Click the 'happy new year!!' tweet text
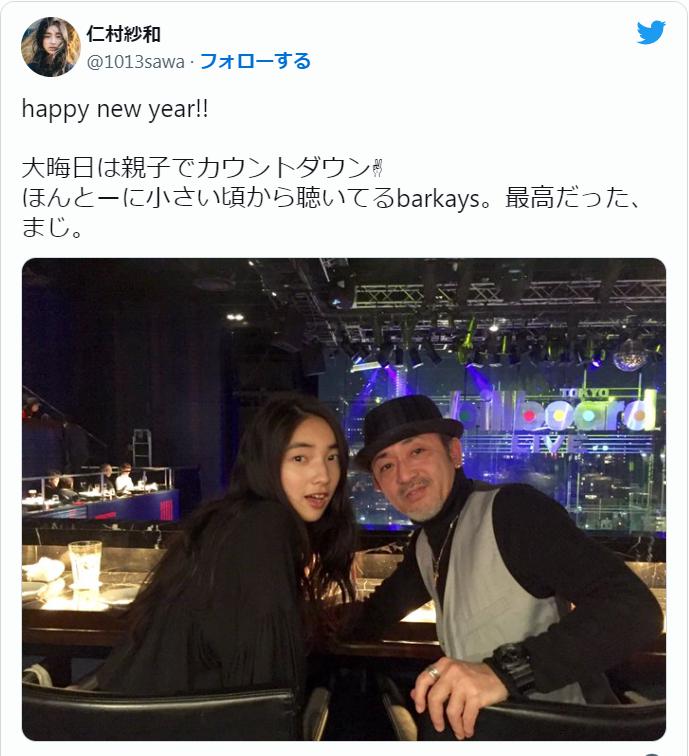689x756 pixels. click(115, 109)
